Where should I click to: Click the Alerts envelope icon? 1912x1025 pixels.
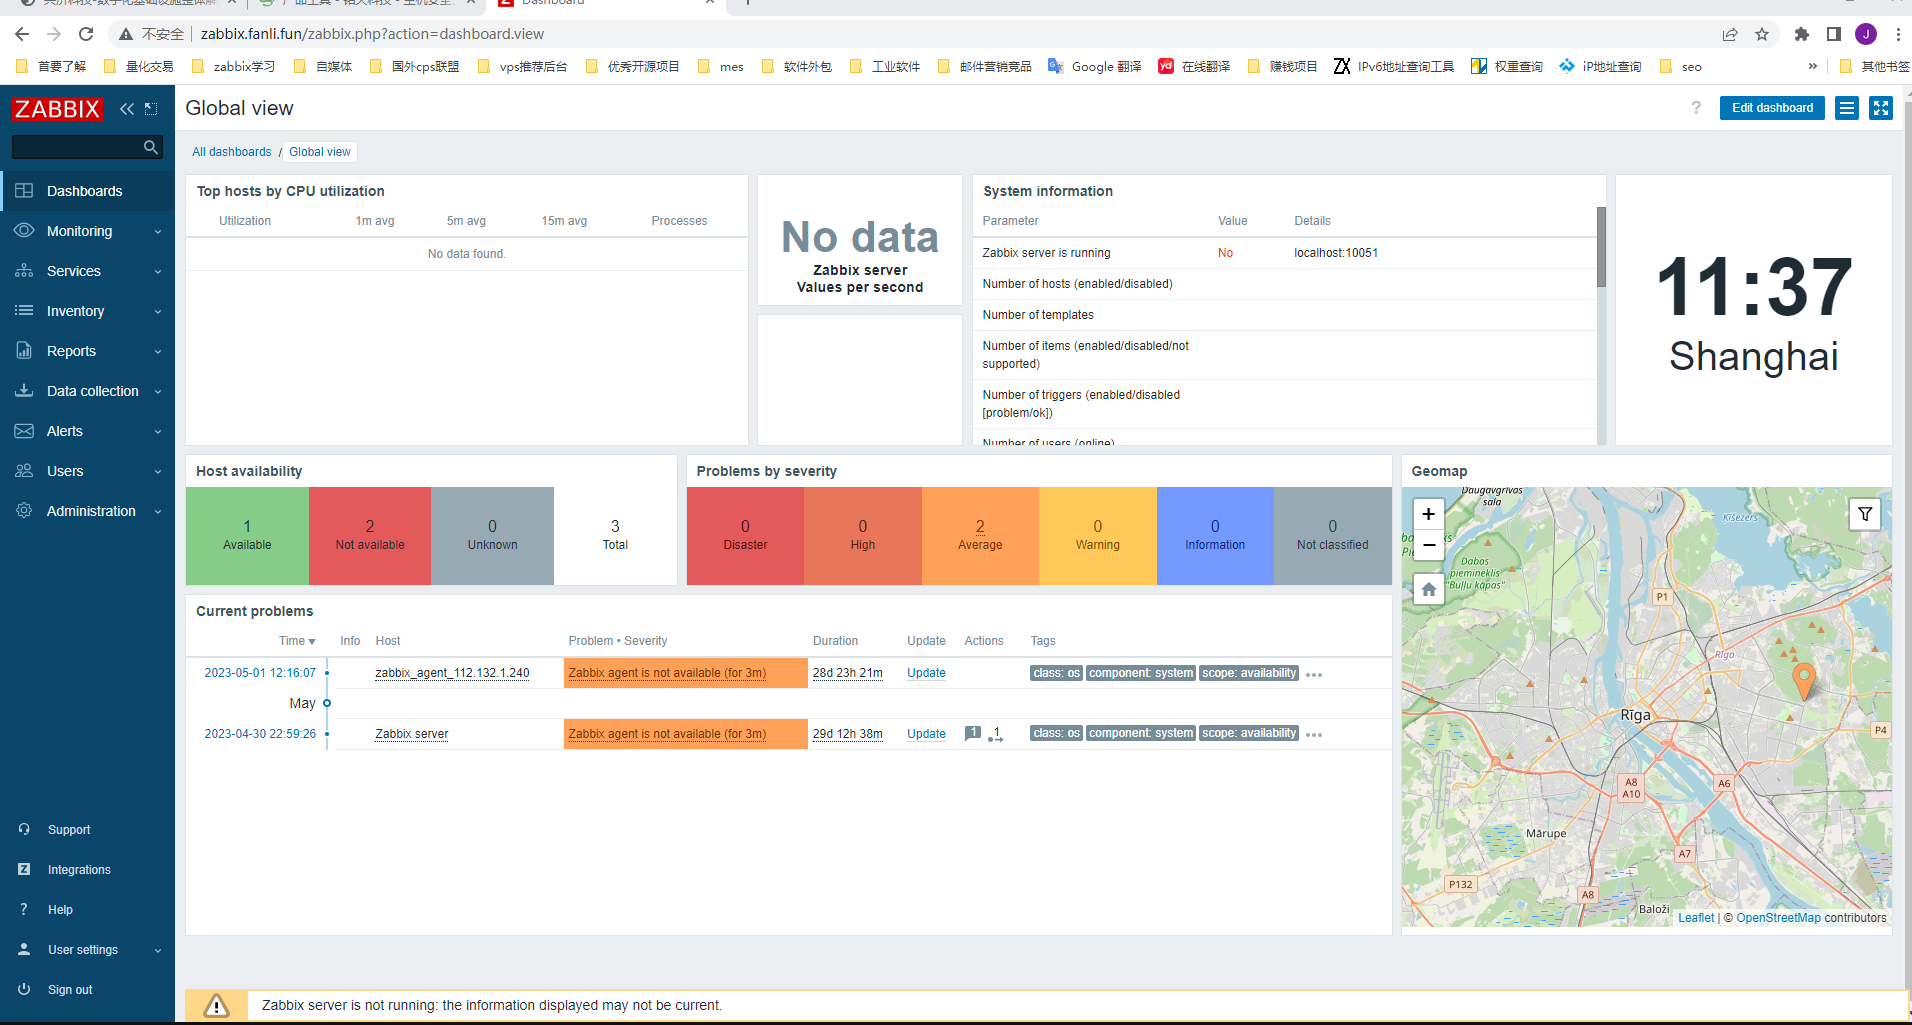click(24, 431)
